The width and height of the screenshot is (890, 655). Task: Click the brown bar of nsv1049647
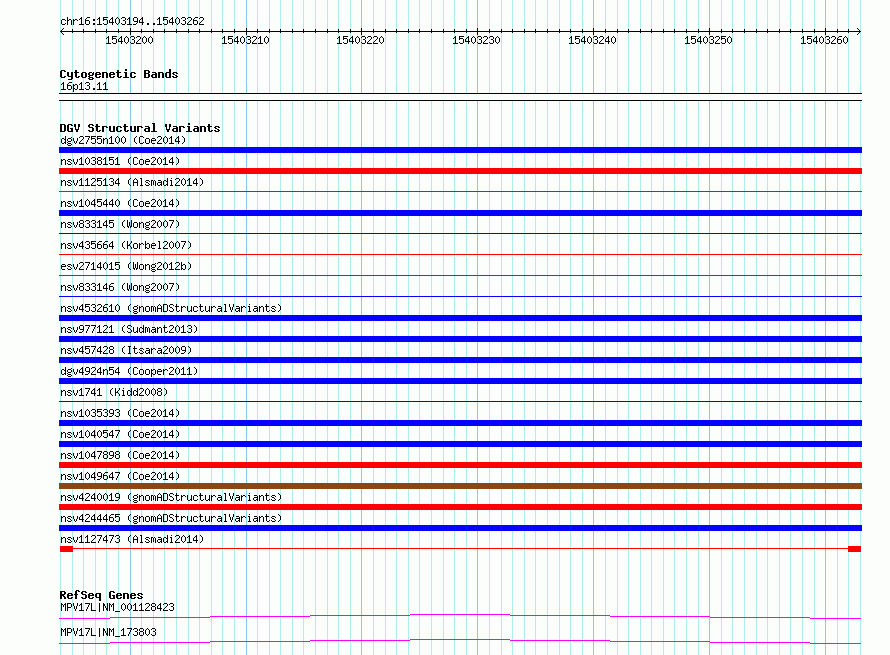pos(460,486)
